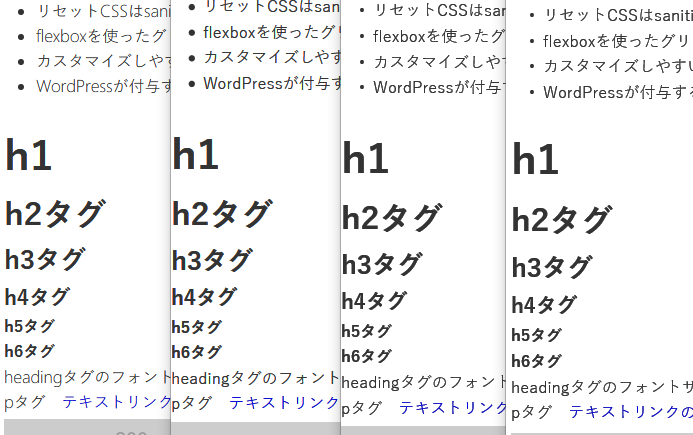Click h2タグ heading in the leftmost panel
This screenshot has height=435, width=693.
point(55,214)
